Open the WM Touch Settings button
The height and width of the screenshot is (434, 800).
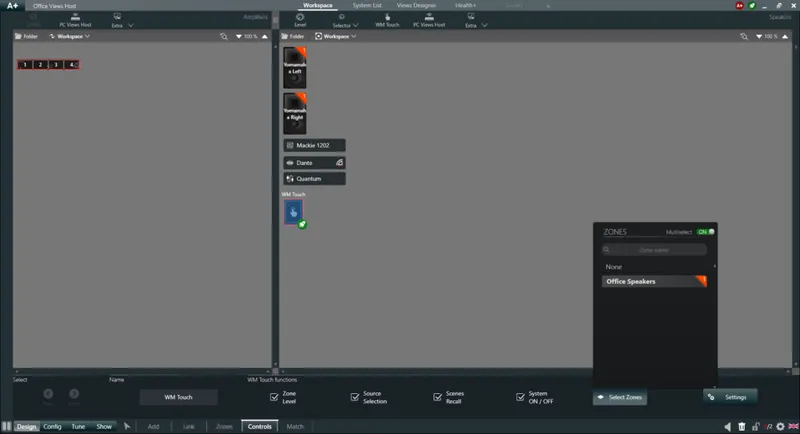pyautogui.click(x=730, y=397)
